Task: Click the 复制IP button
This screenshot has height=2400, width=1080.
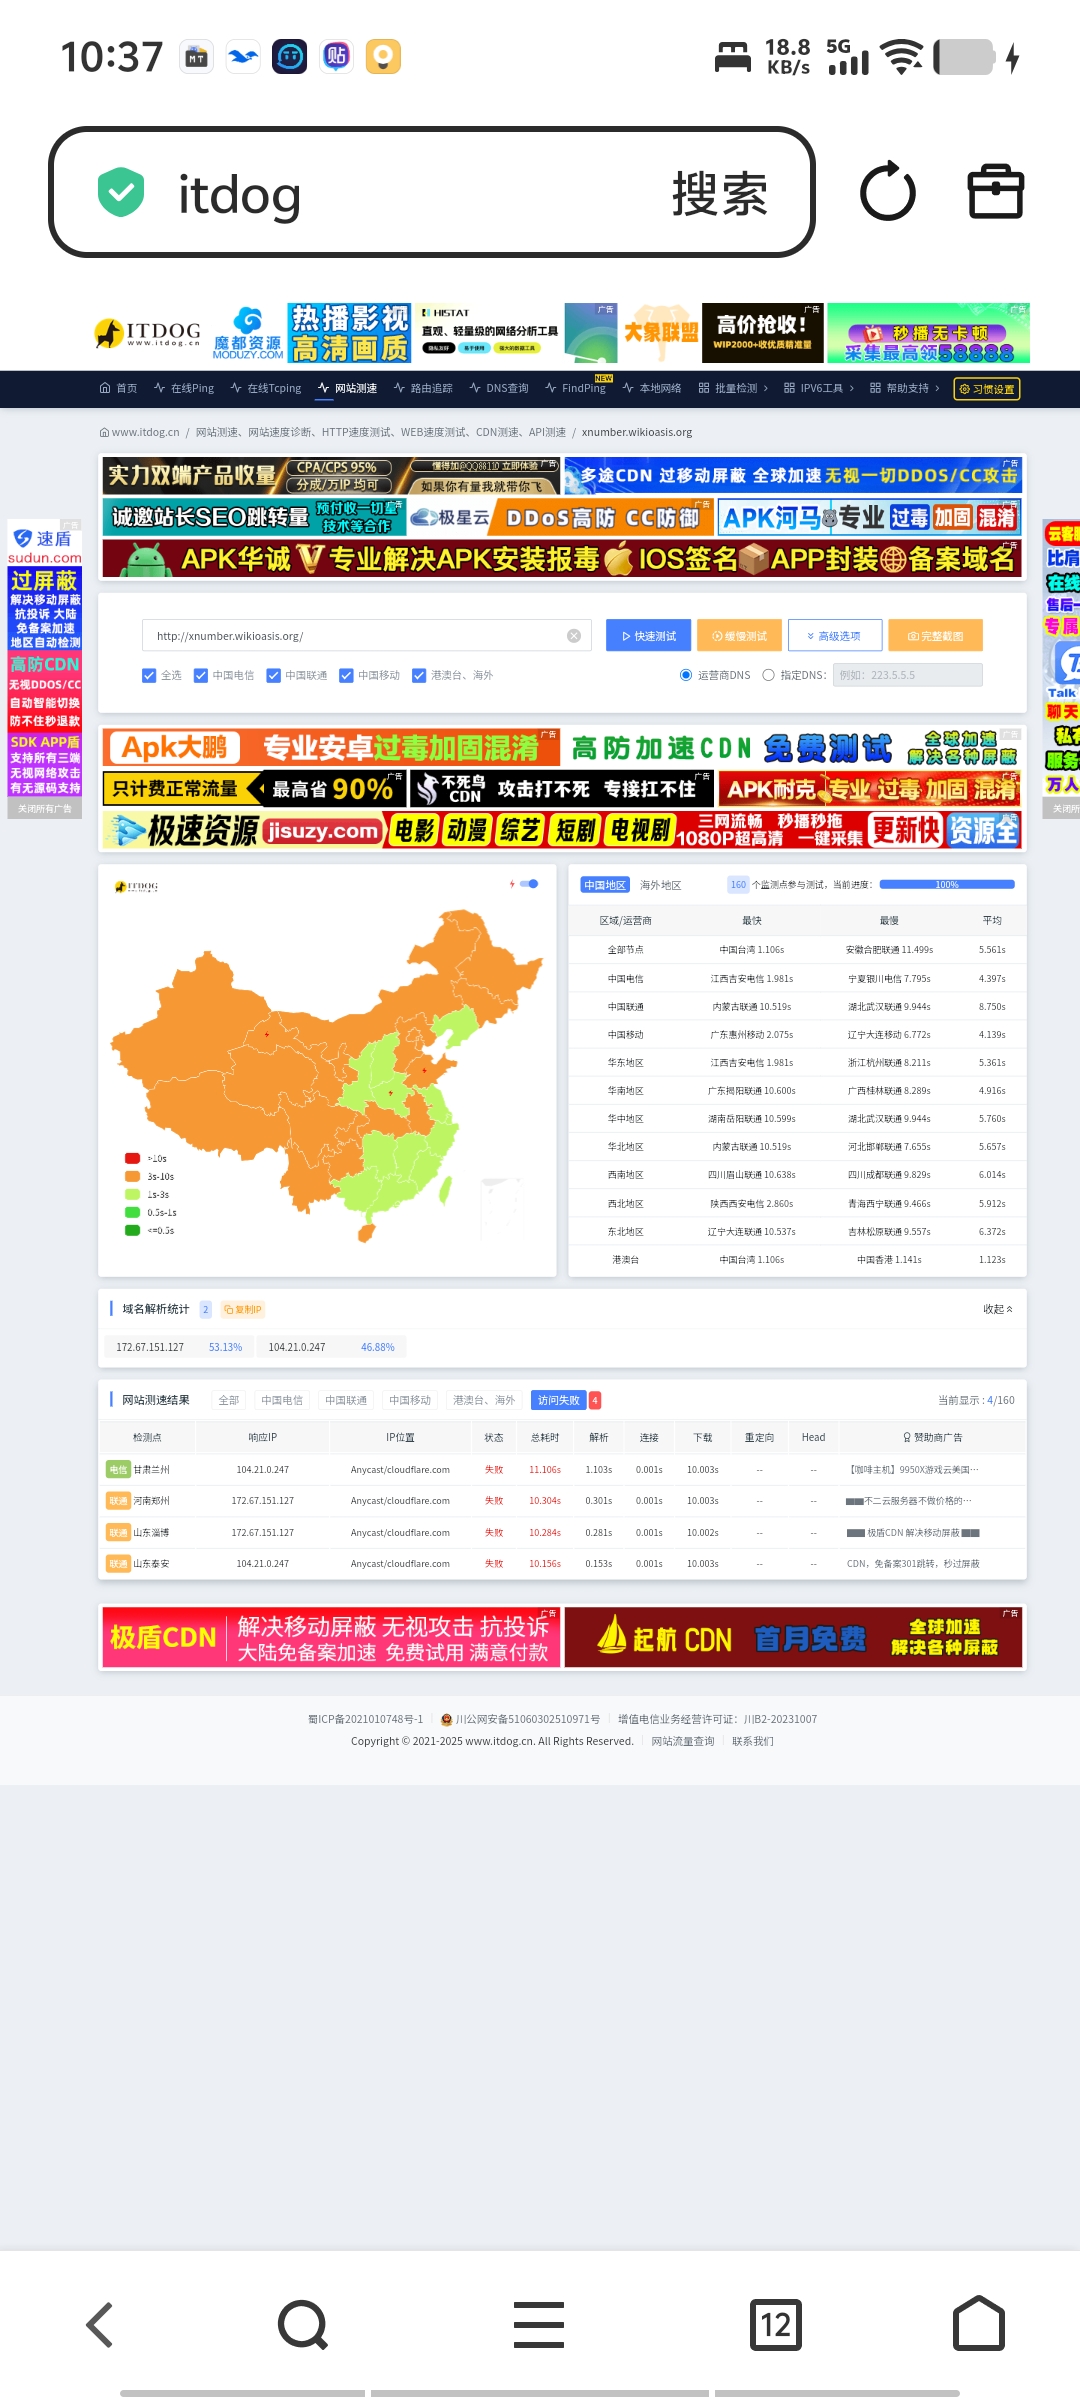Action: click(243, 1309)
